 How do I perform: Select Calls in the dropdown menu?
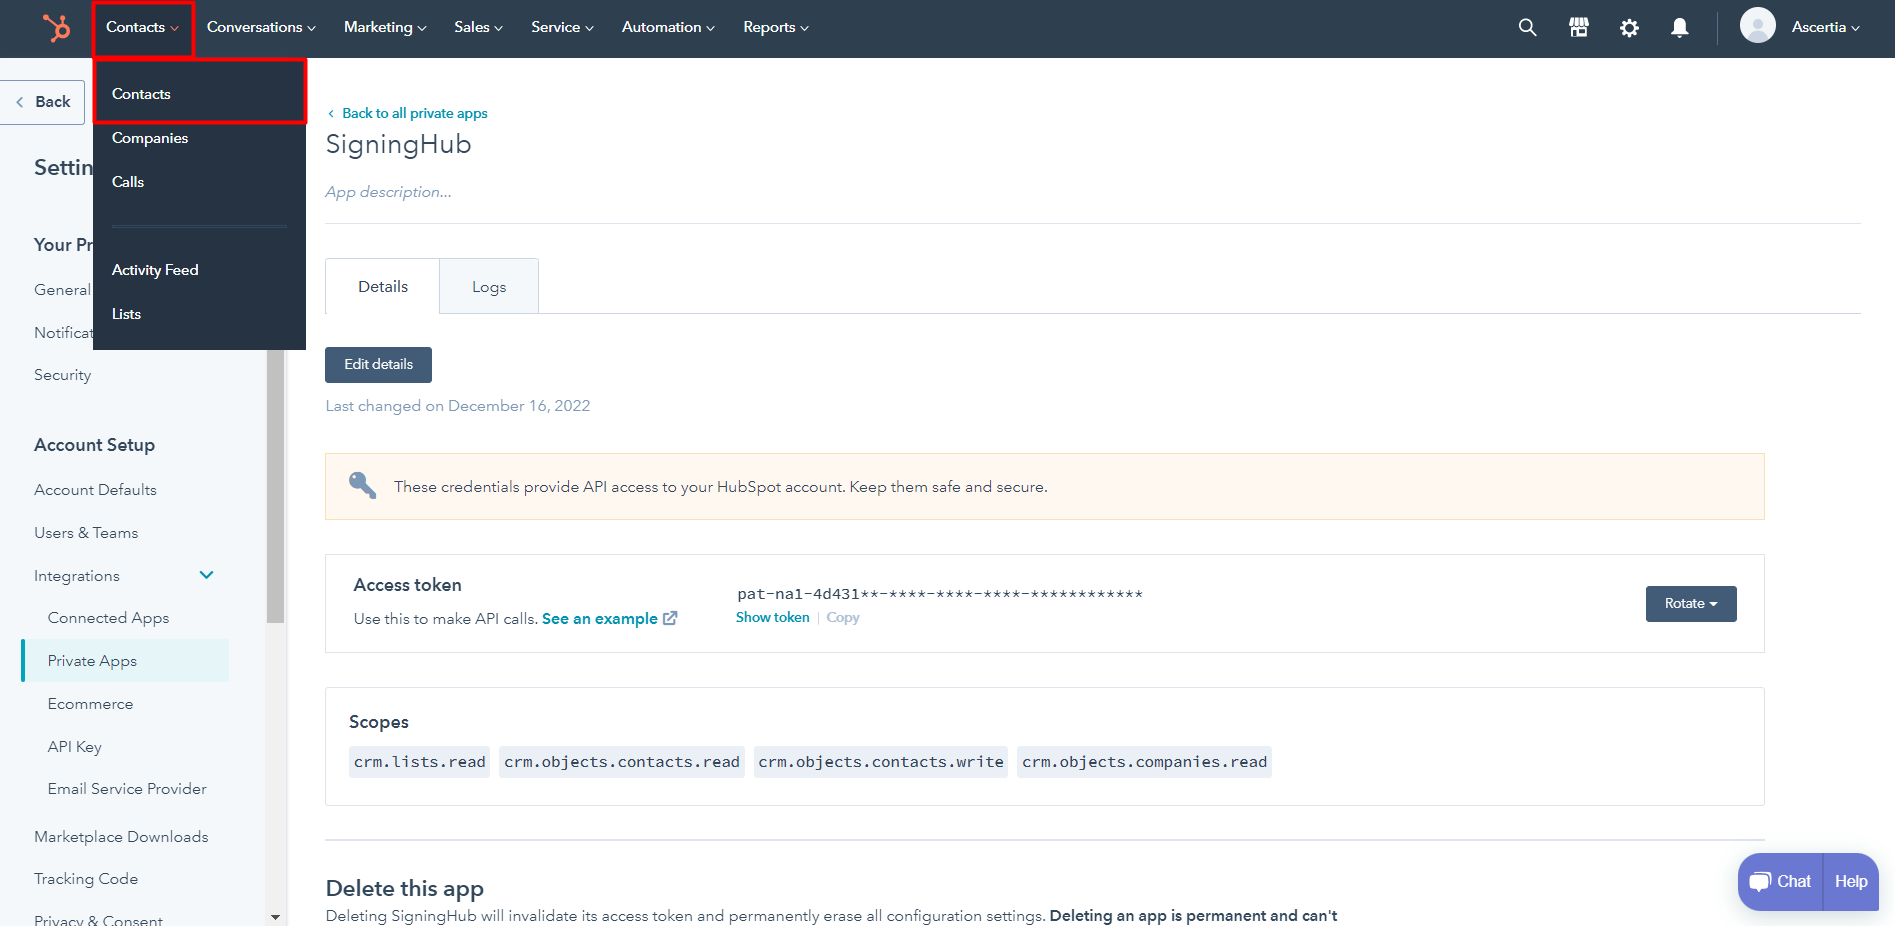(199, 182)
